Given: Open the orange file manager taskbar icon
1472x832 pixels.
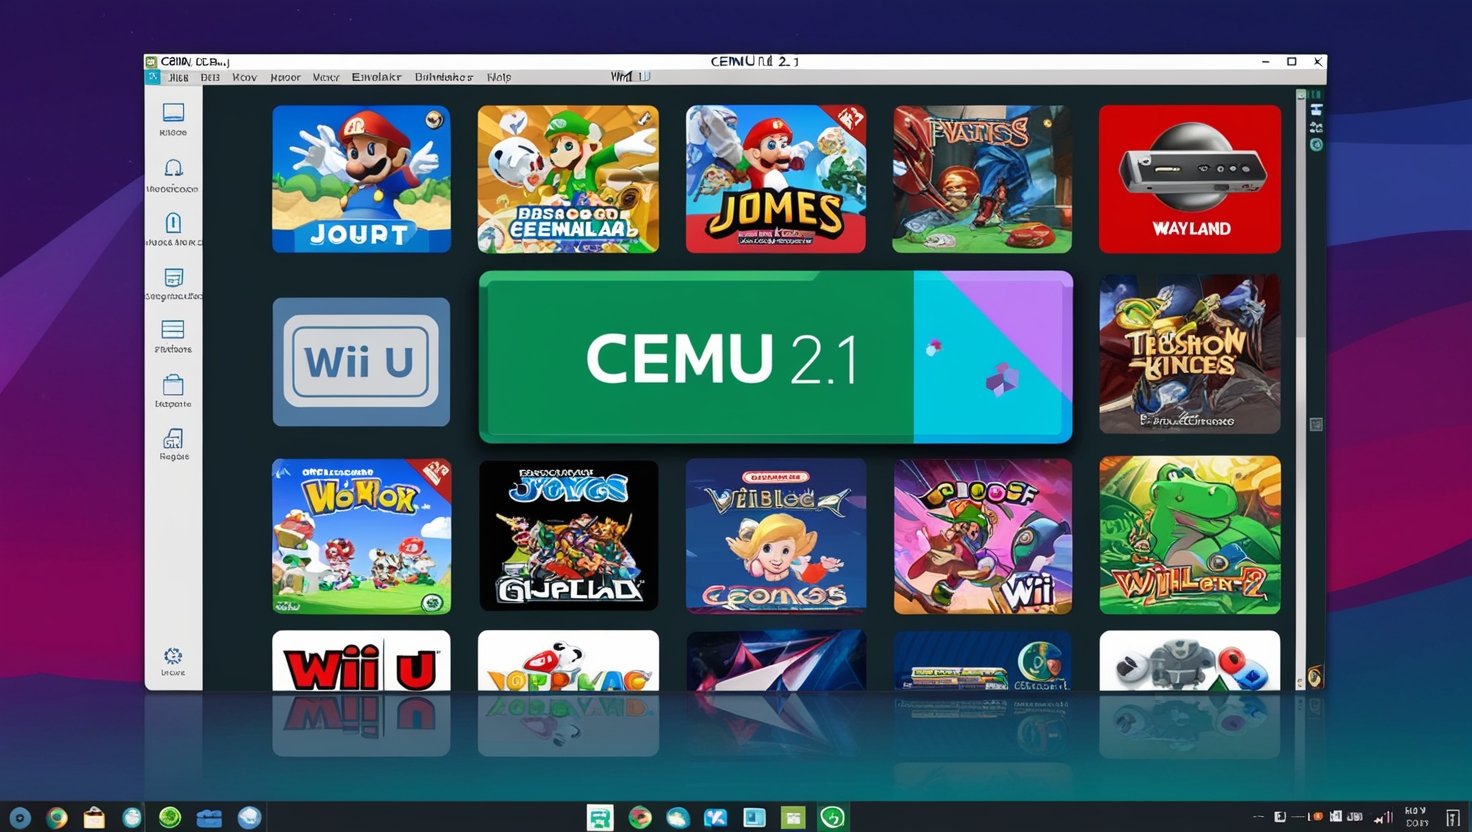Looking at the screenshot, I should point(94,817).
